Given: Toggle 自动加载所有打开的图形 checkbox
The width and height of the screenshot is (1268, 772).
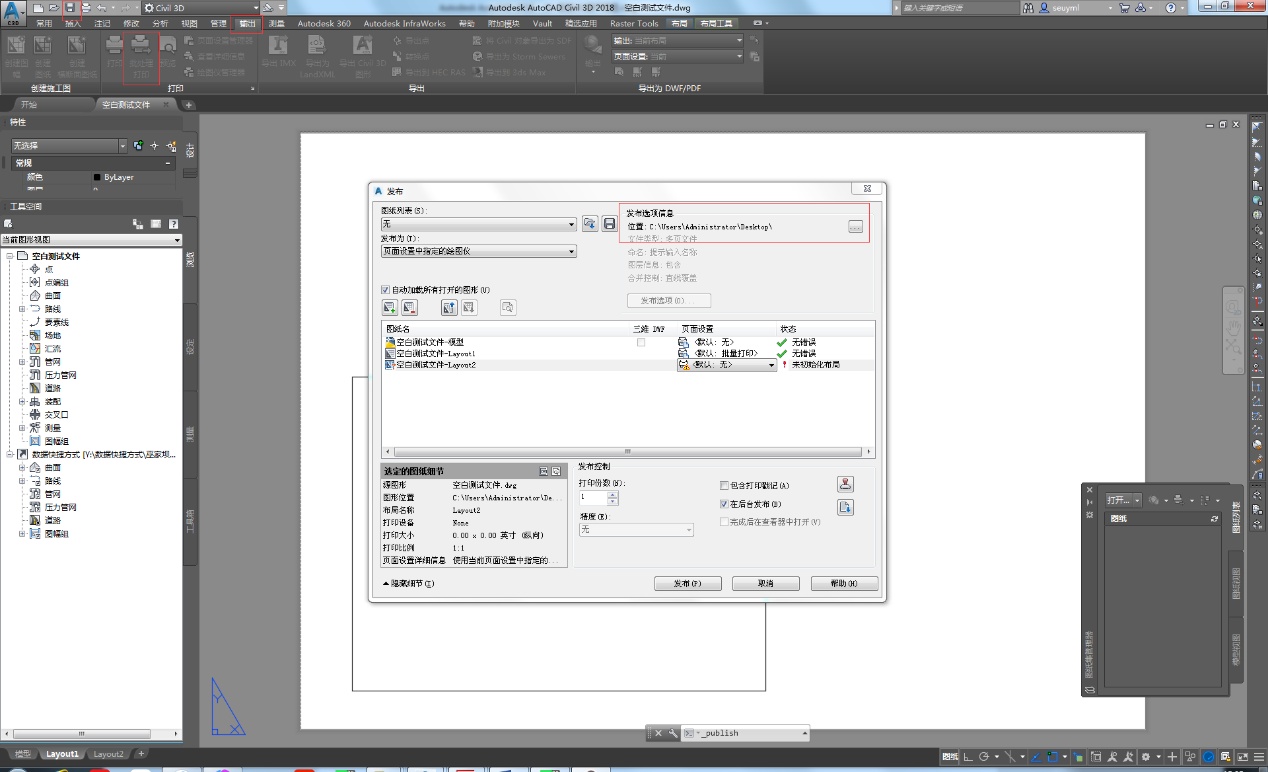Looking at the screenshot, I should pyautogui.click(x=386, y=290).
